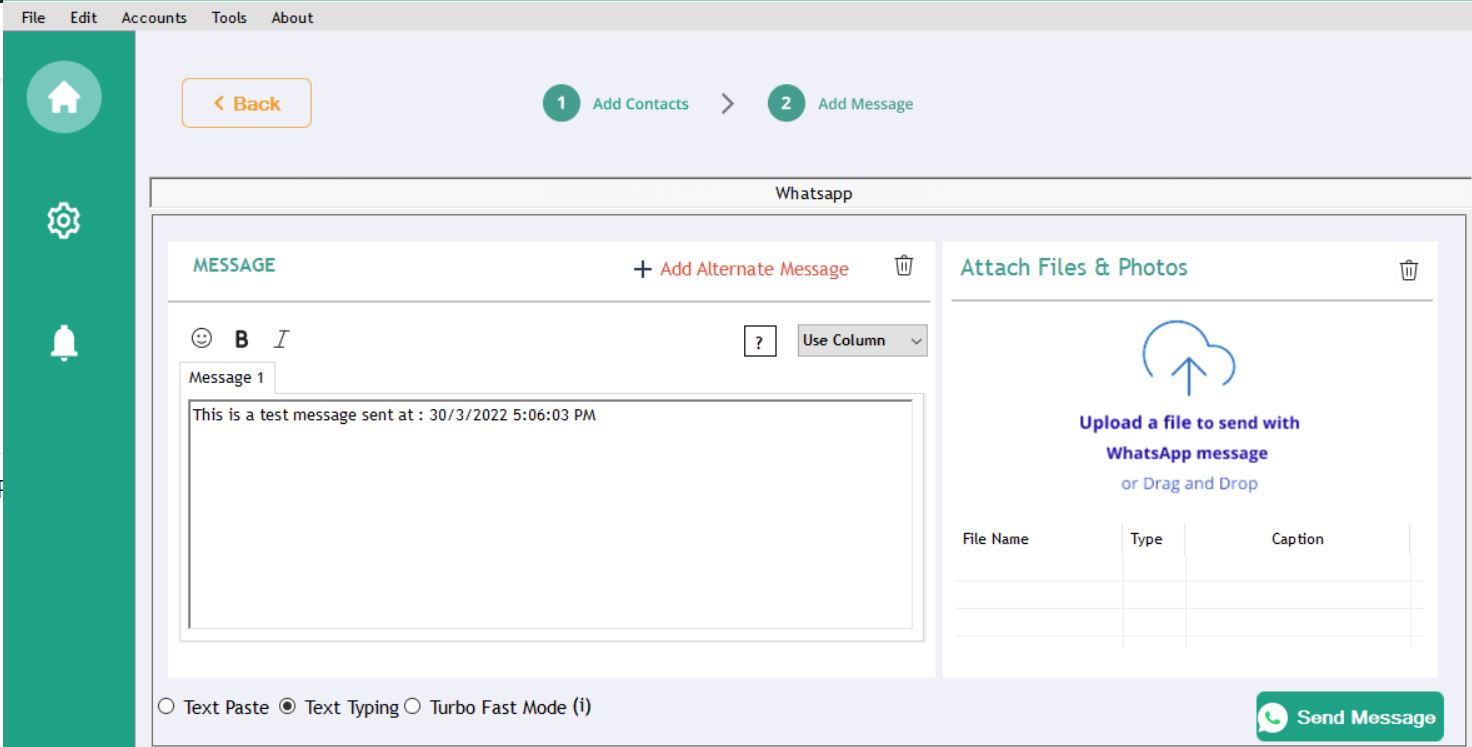Viewport: 1472px width, 747px height.
Task: Open the settings gear in sidebar
Action: pos(64,220)
